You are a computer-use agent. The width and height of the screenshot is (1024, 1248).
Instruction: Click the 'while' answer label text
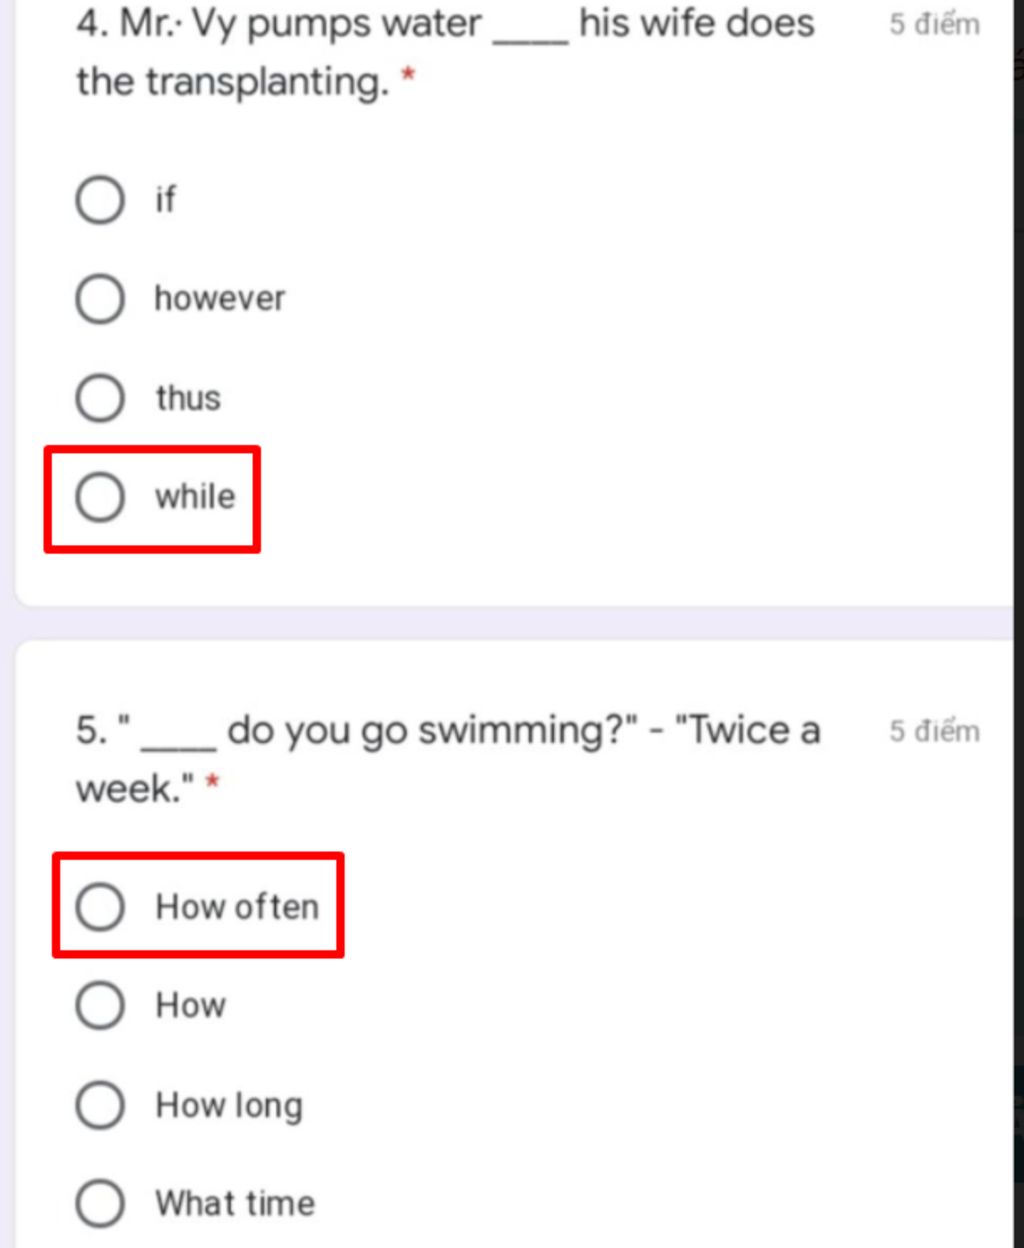point(195,496)
